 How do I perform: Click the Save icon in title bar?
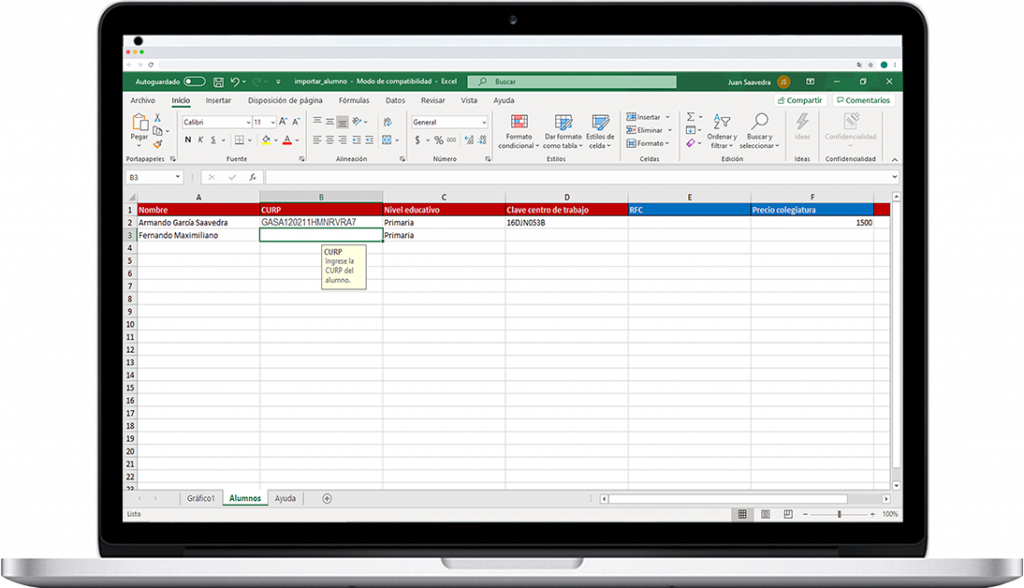click(218, 81)
